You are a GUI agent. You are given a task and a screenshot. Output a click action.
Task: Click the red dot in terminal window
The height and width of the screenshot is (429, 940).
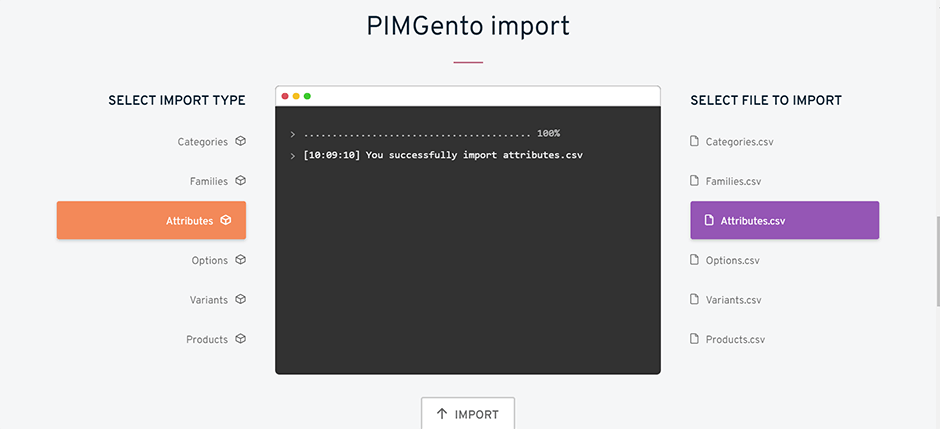click(285, 96)
